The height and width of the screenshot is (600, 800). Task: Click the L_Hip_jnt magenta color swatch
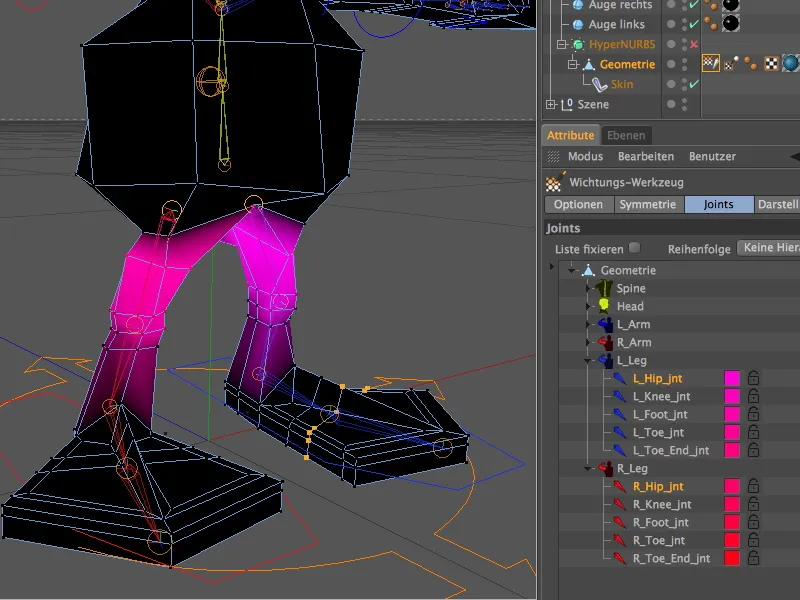click(732, 378)
